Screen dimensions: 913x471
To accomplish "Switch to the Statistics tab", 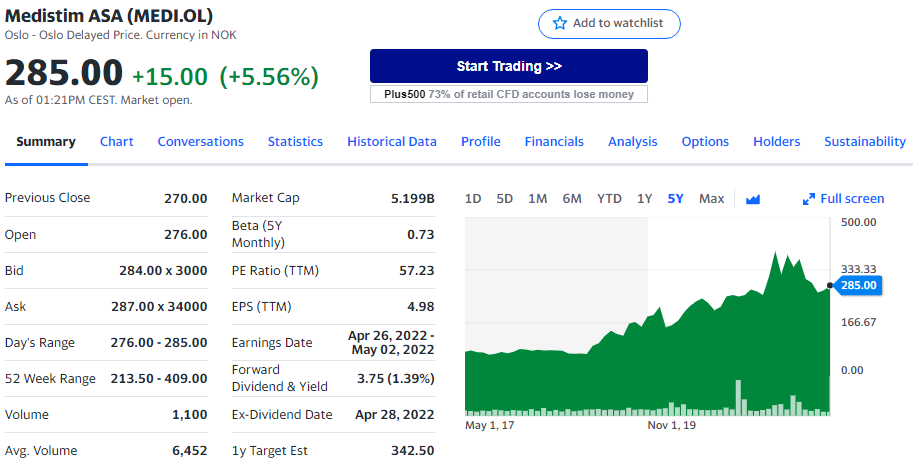I will point(295,141).
